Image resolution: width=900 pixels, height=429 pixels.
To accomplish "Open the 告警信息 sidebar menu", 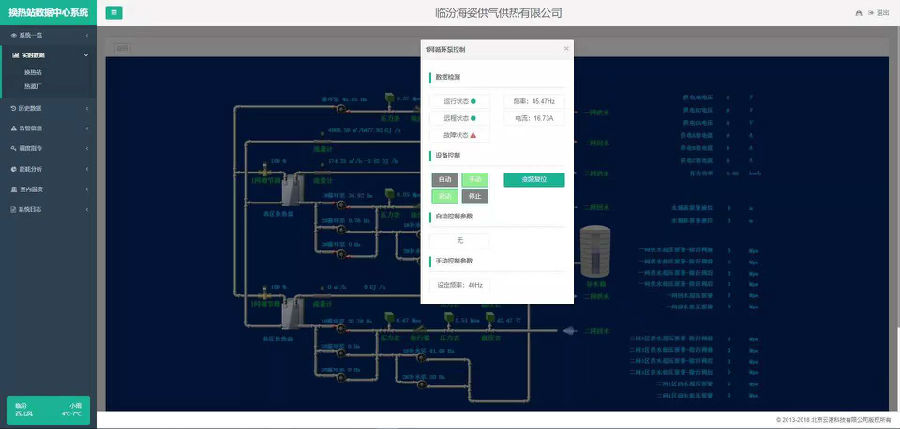I will 48,128.
